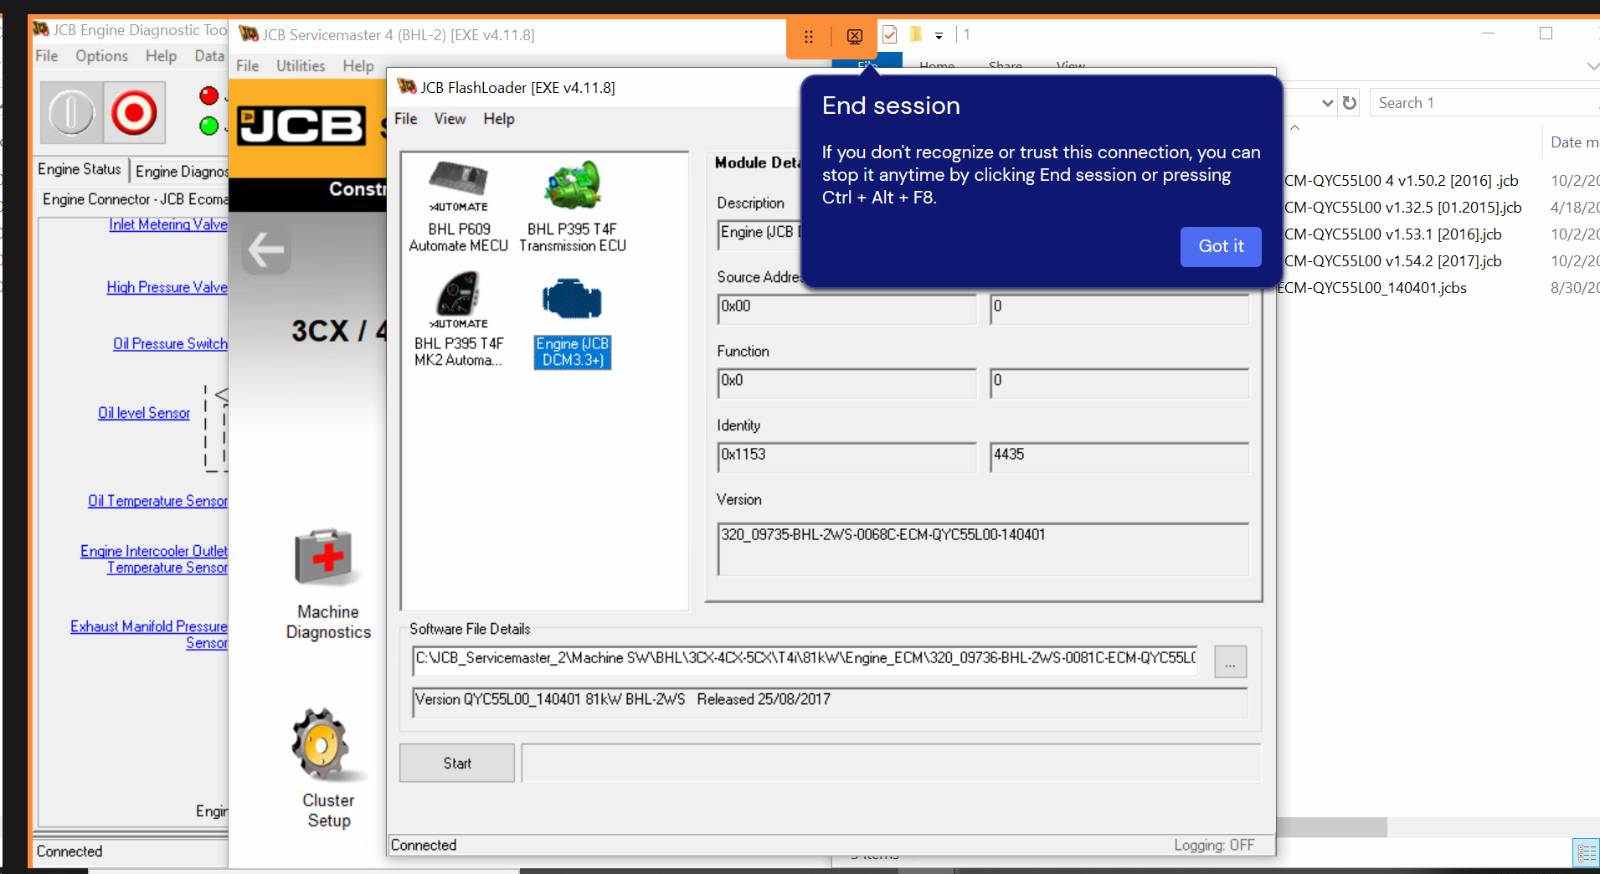The width and height of the screenshot is (1600, 874).
Task: Click the grey power button in Engine Diagnostic Tool
Action: point(71,112)
